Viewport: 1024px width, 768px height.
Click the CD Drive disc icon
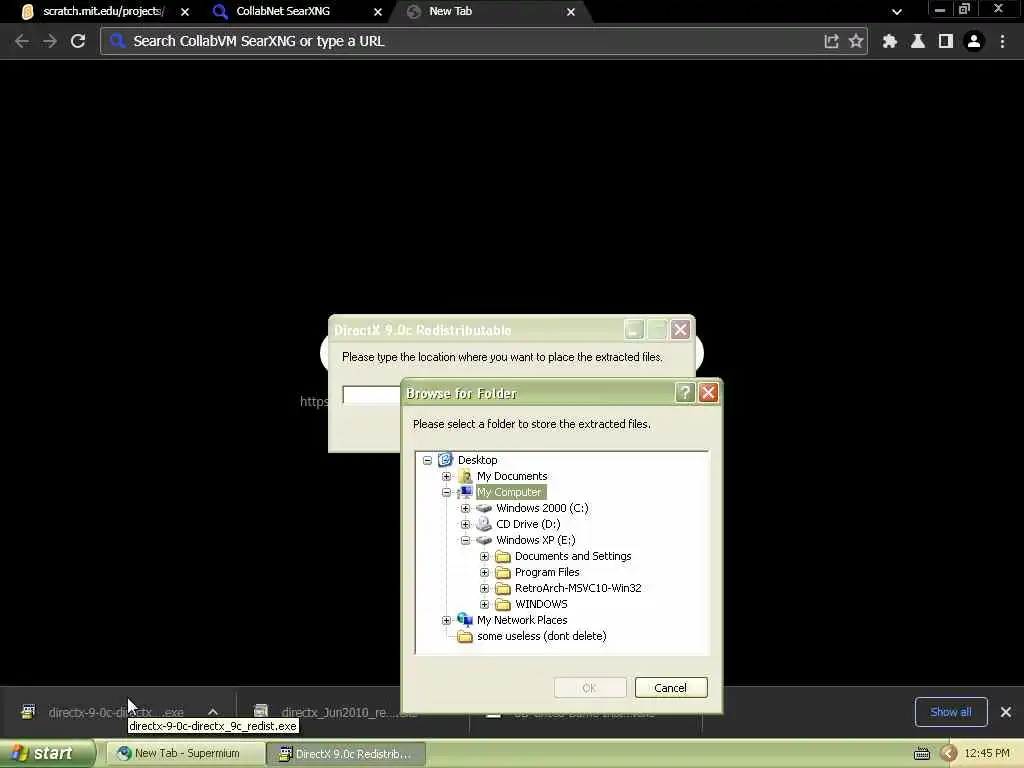[x=484, y=524]
